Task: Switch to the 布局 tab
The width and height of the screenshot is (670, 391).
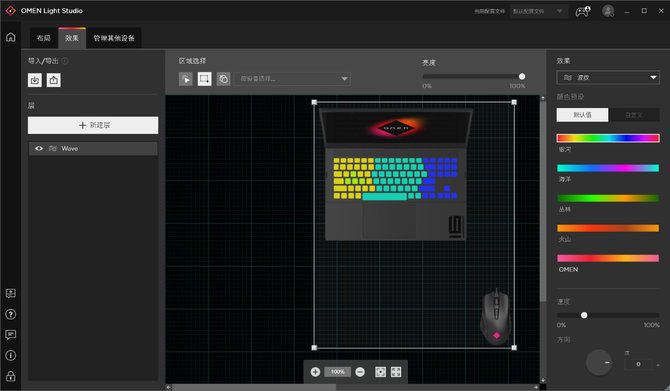Action: tap(44, 38)
